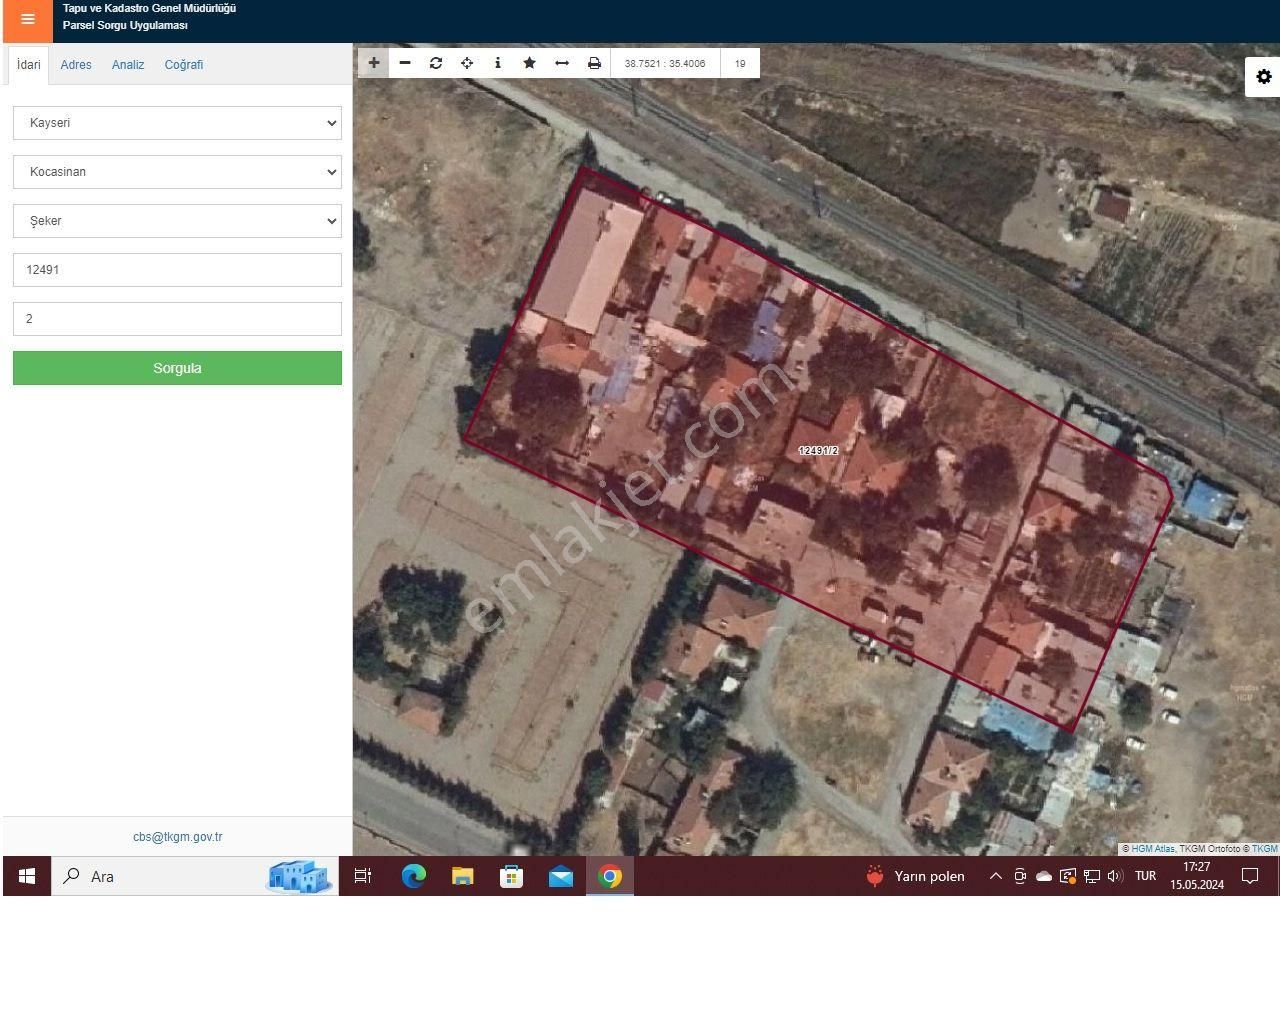
Task: Expand the Kayseri province dropdown
Action: pyautogui.click(x=177, y=123)
